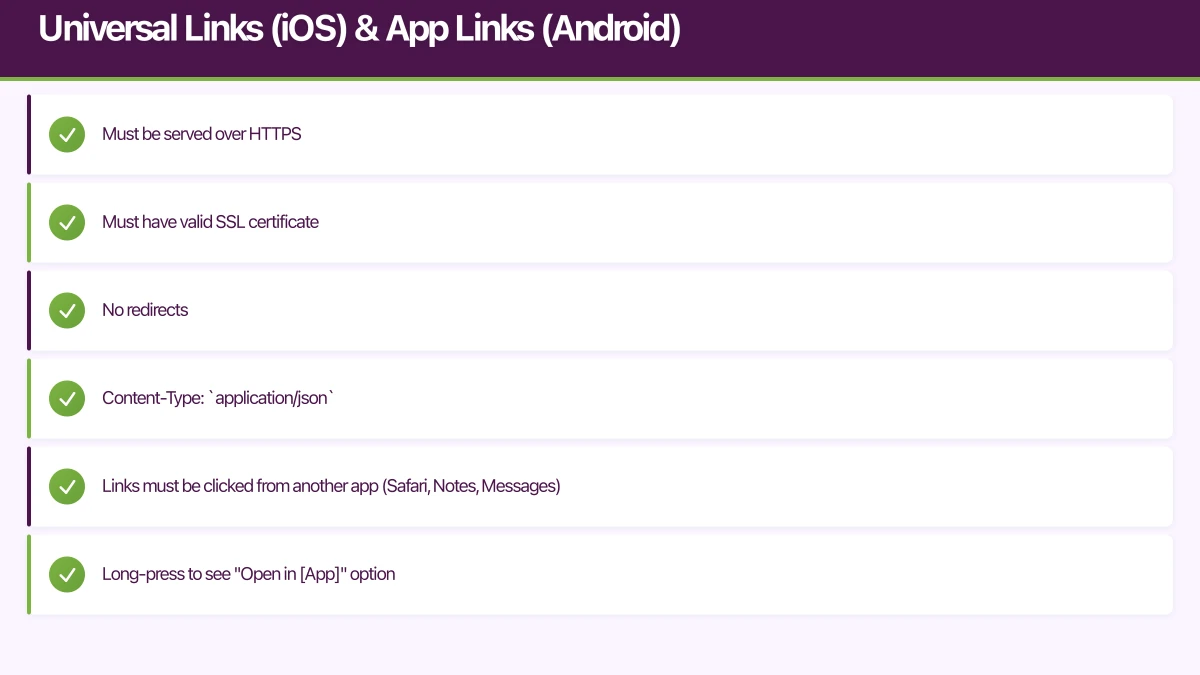Viewport: 1200px width, 675px height.
Task: Click the "Open in [App]" option text
Action: [248, 574]
